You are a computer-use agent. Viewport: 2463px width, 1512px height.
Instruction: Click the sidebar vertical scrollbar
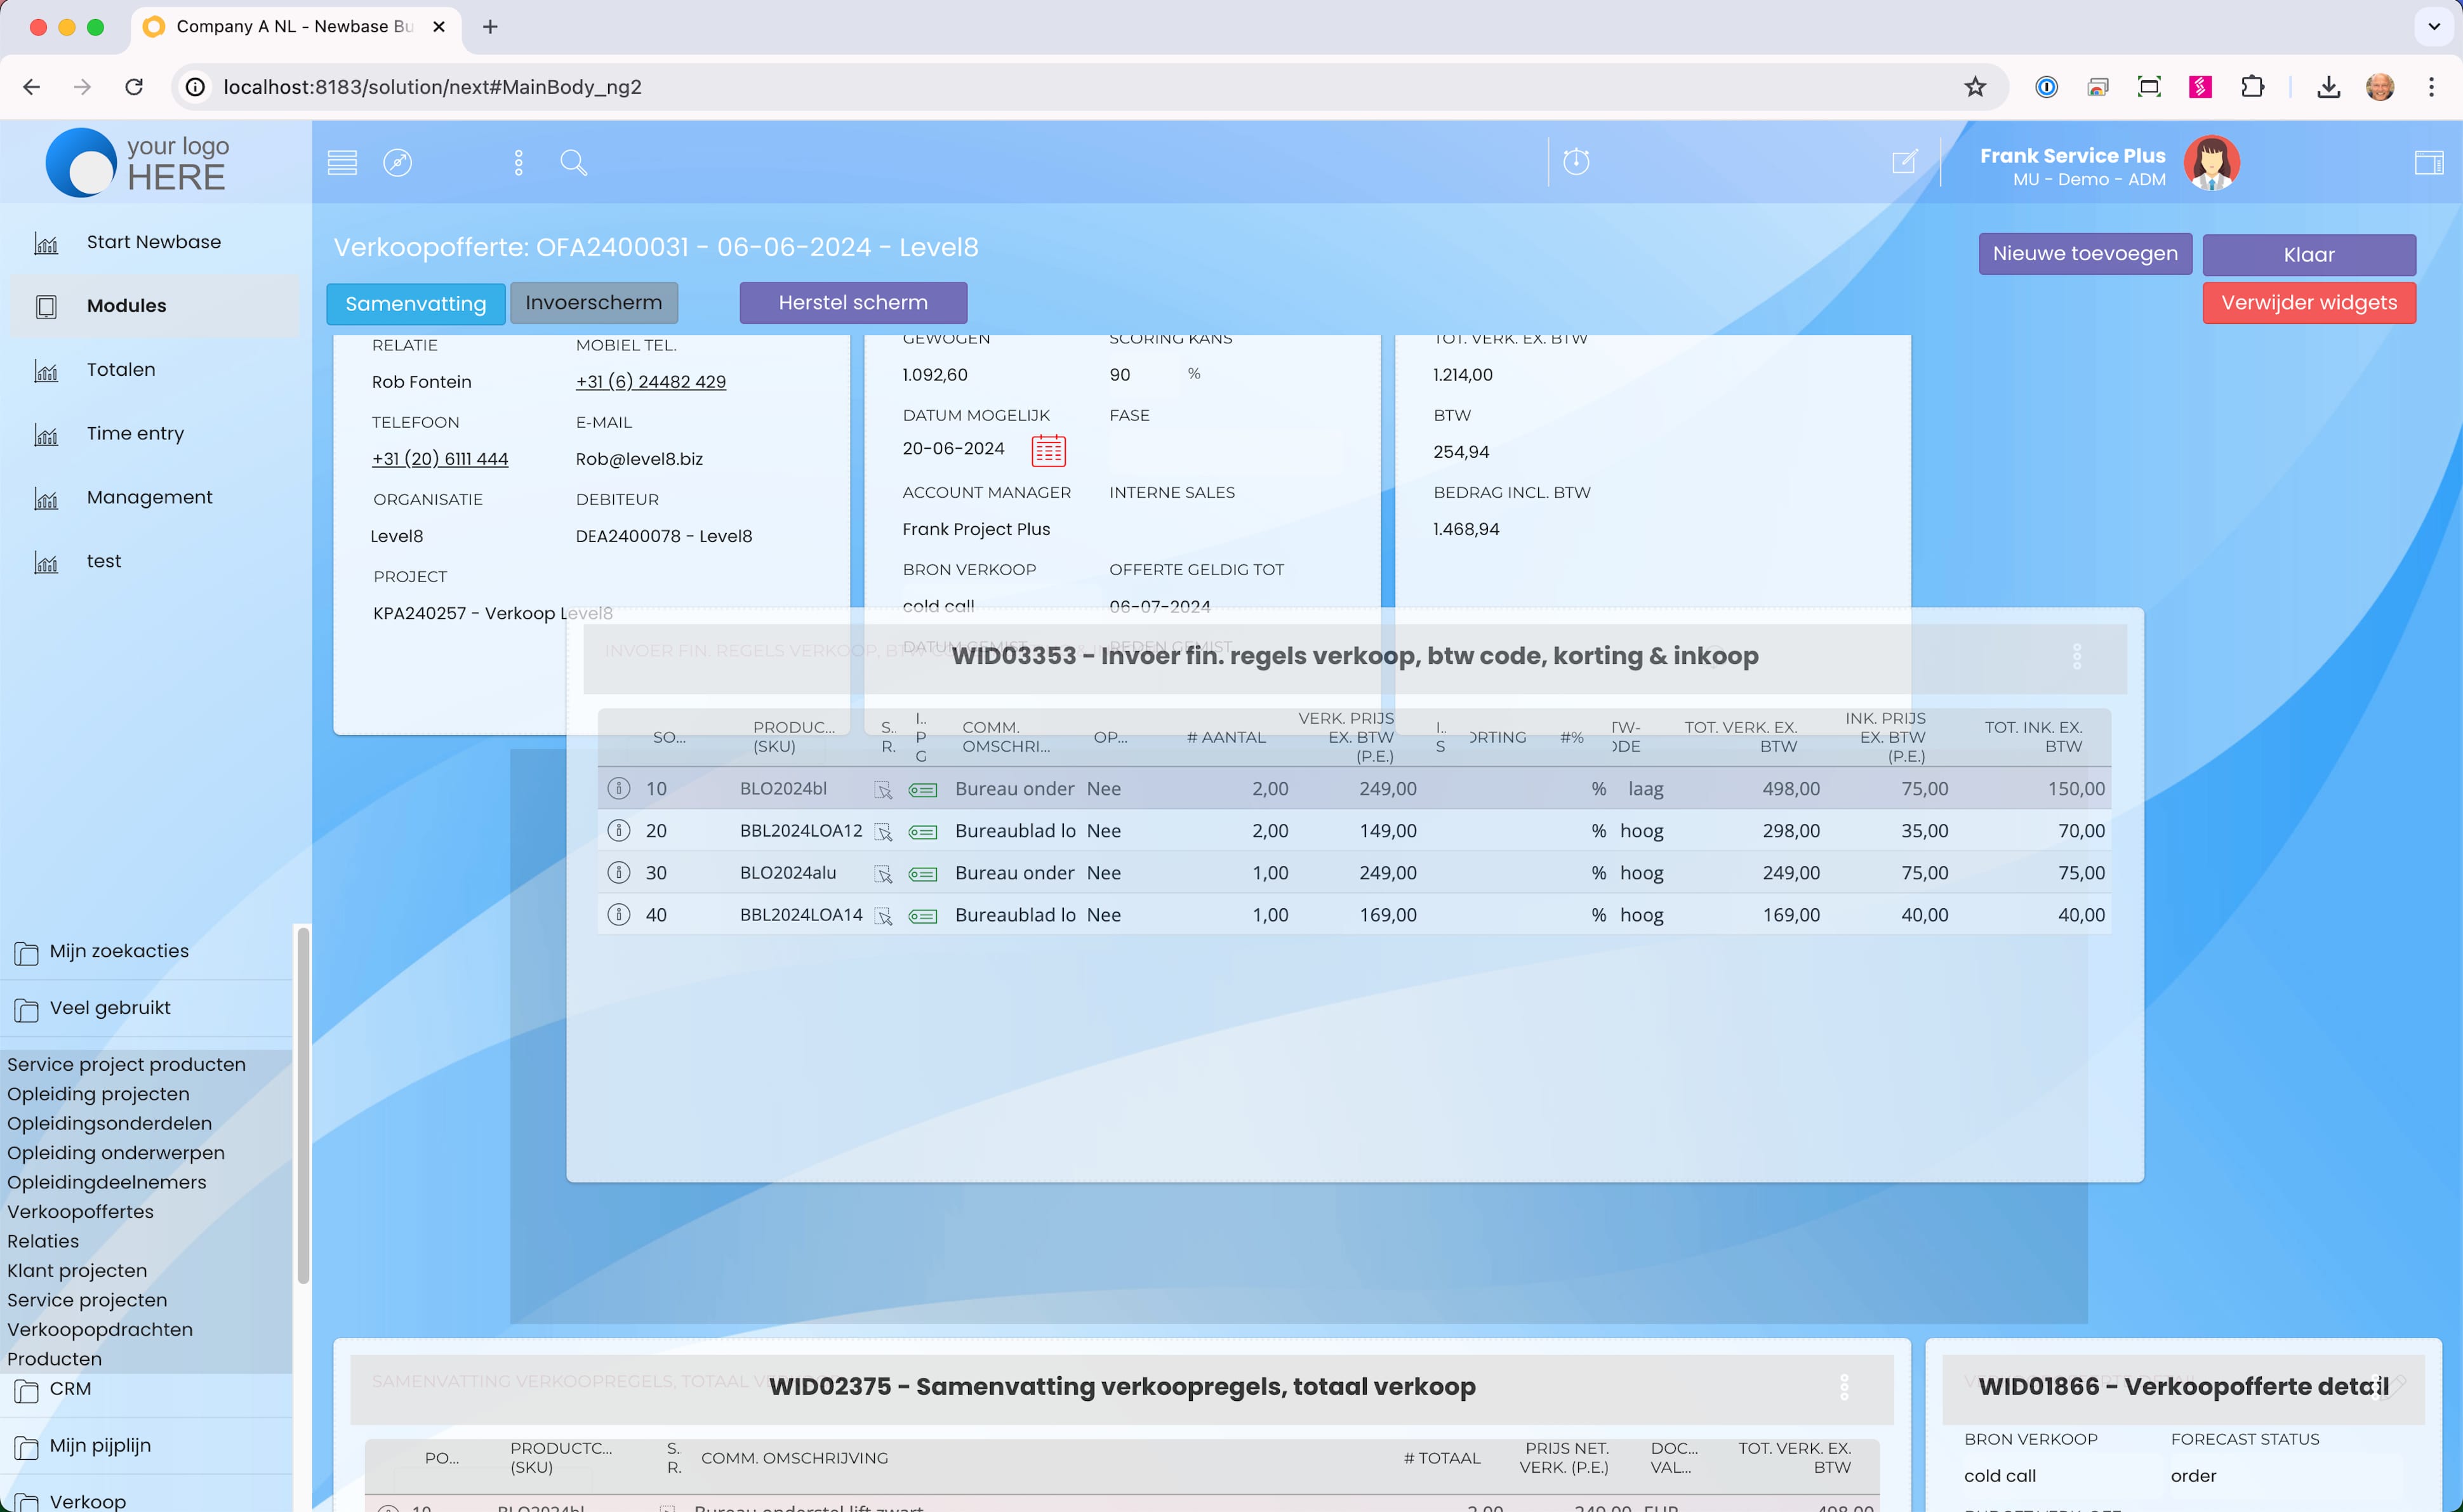coord(302,1105)
